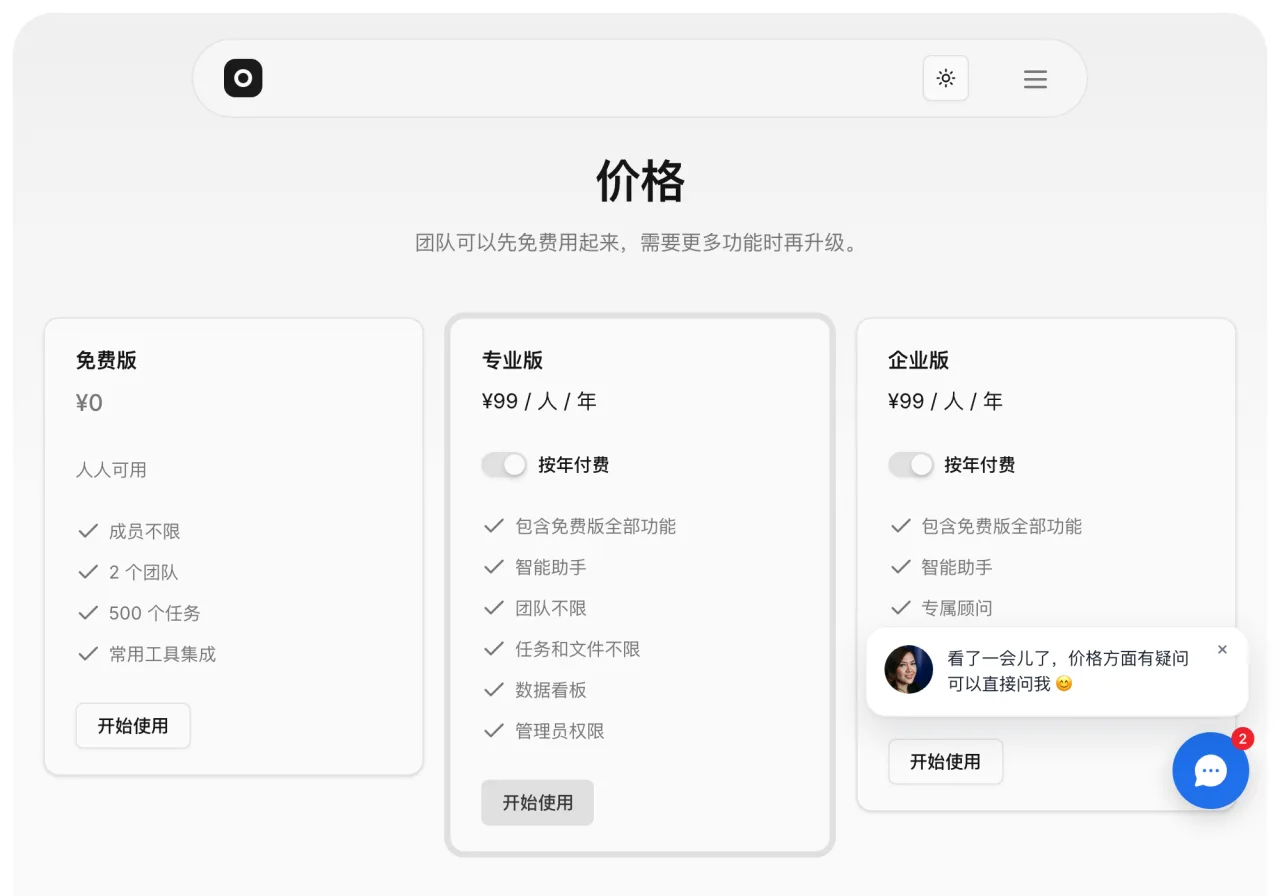Close the chat message popup
The width and height of the screenshot is (1280, 896).
[1222, 650]
